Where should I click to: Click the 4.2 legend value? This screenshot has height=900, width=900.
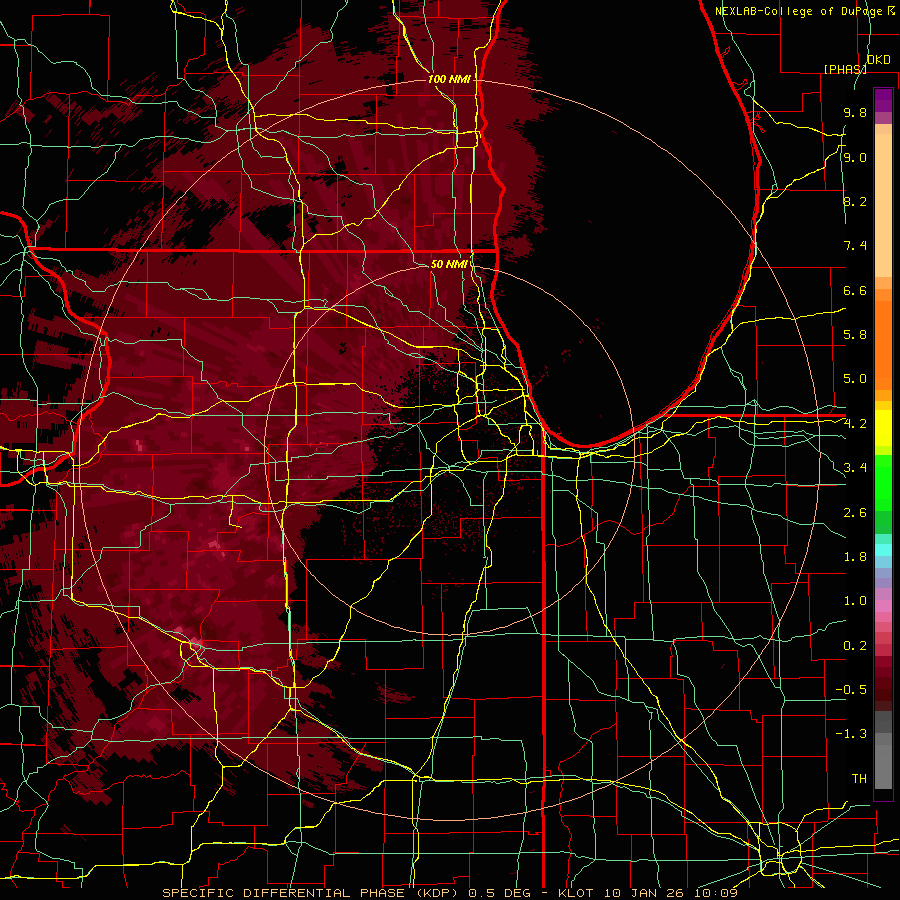click(855, 424)
